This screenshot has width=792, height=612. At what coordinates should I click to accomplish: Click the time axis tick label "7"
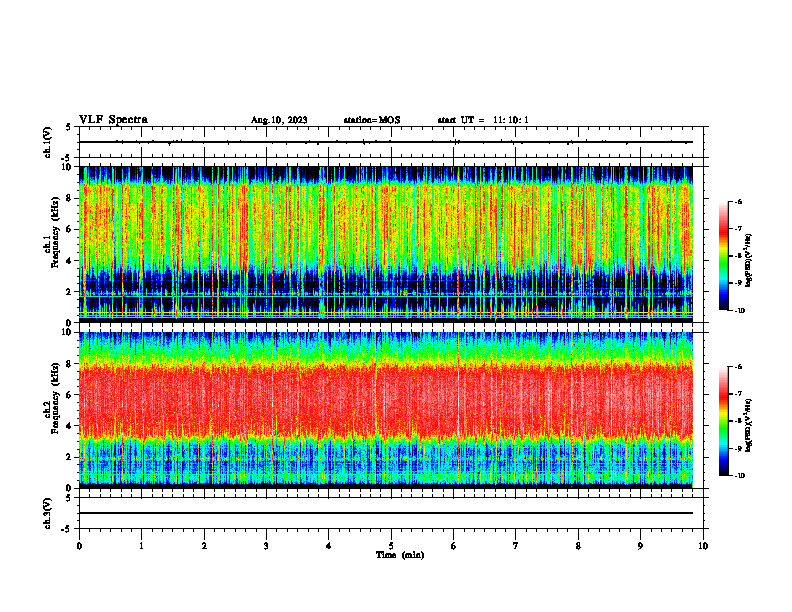point(516,546)
